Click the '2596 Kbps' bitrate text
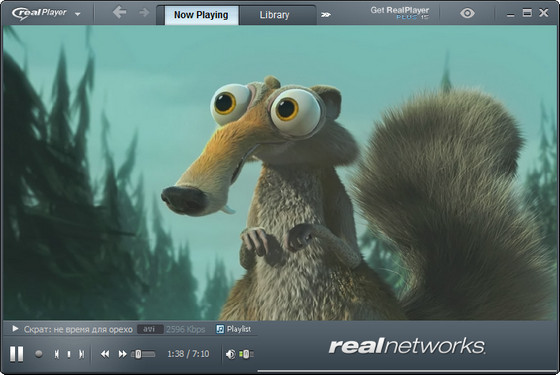 [x=185, y=329]
